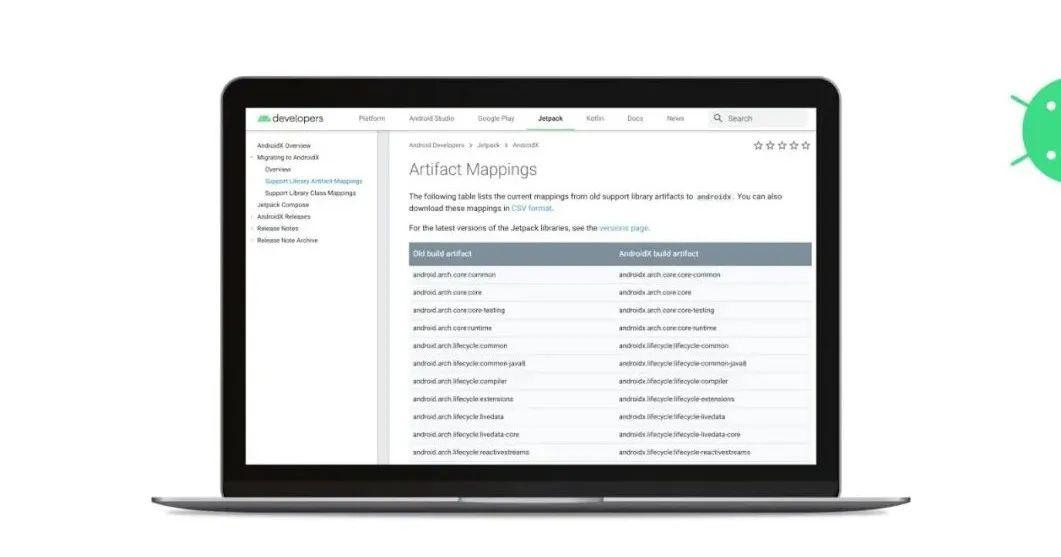Open the News tab
The height and width of the screenshot is (557, 1061).
point(675,118)
